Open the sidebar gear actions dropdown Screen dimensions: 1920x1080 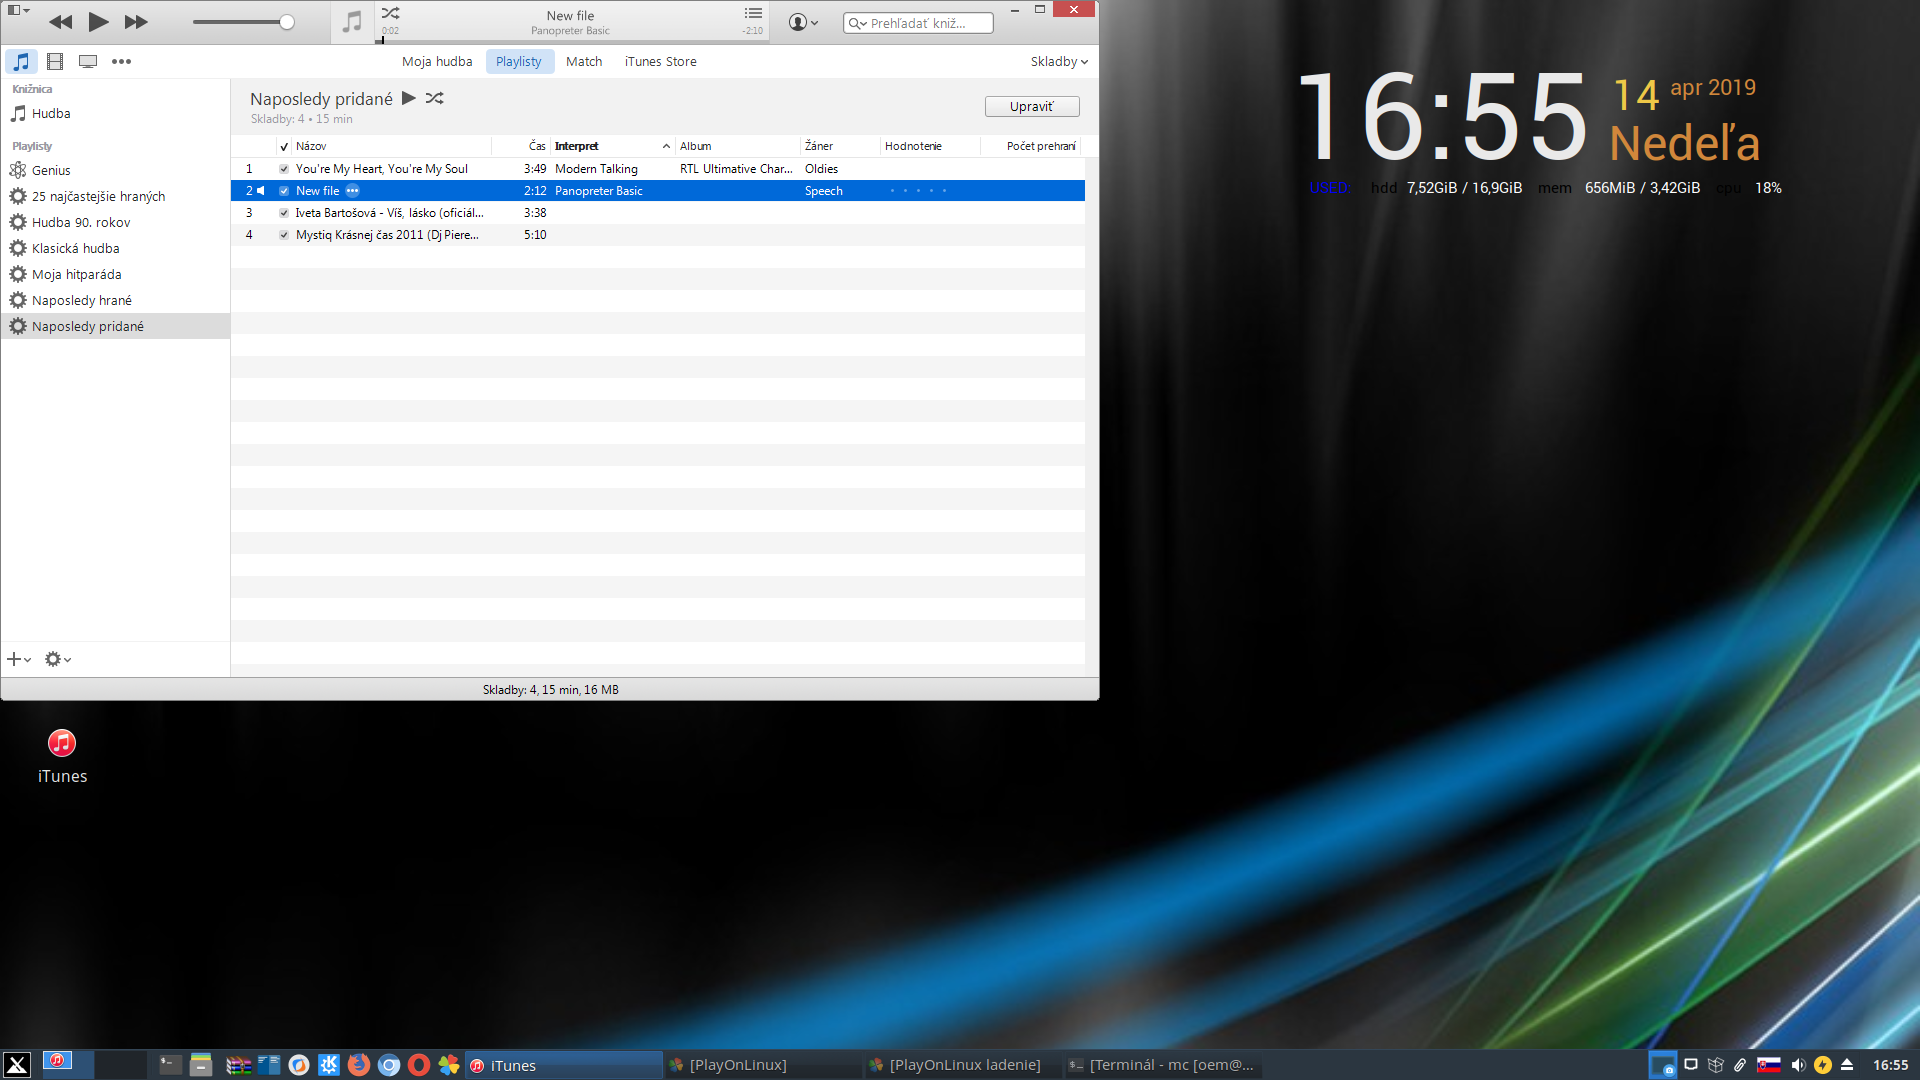pyautogui.click(x=58, y=659)
